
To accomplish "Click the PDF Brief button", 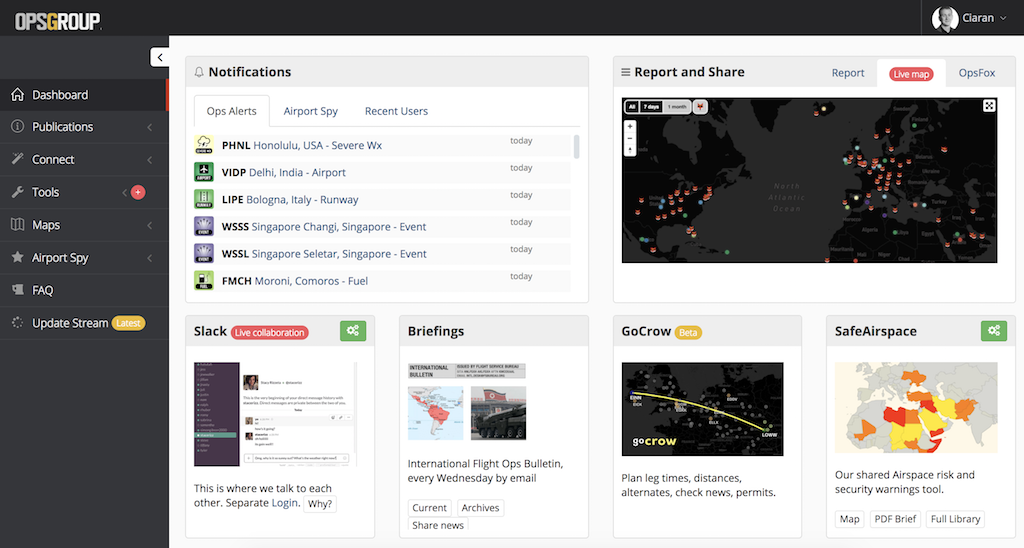I will [895, 519].
